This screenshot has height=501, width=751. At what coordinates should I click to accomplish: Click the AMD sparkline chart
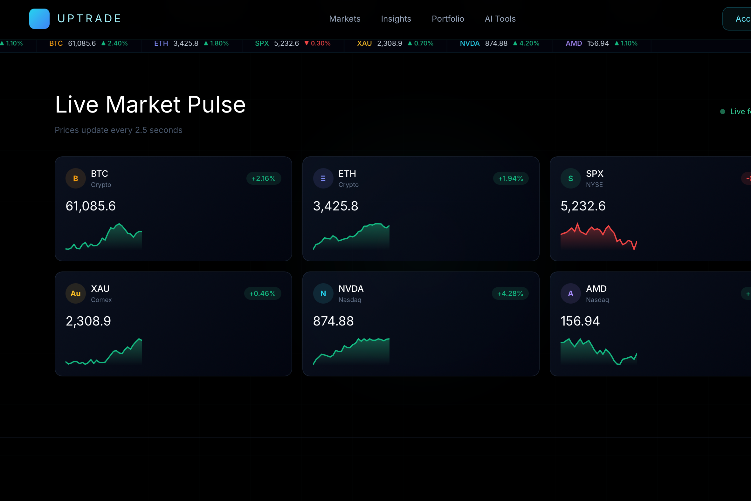point(599,352)
